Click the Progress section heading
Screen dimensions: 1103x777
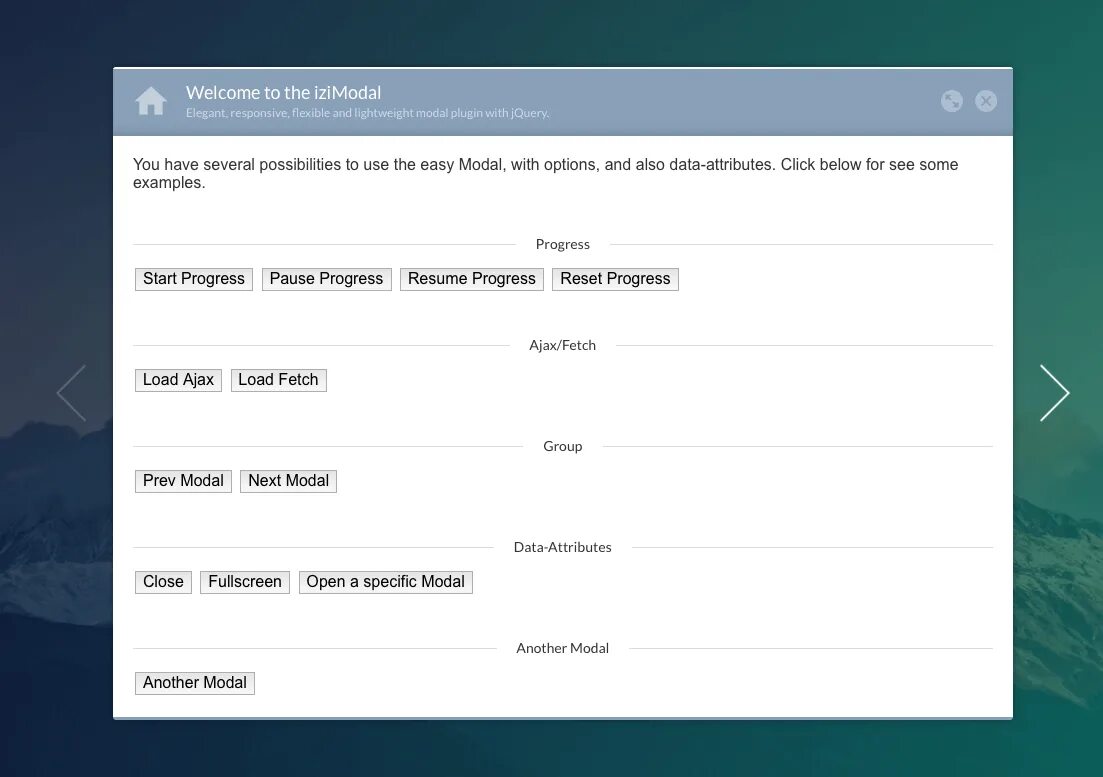click(x=563, y=245)
